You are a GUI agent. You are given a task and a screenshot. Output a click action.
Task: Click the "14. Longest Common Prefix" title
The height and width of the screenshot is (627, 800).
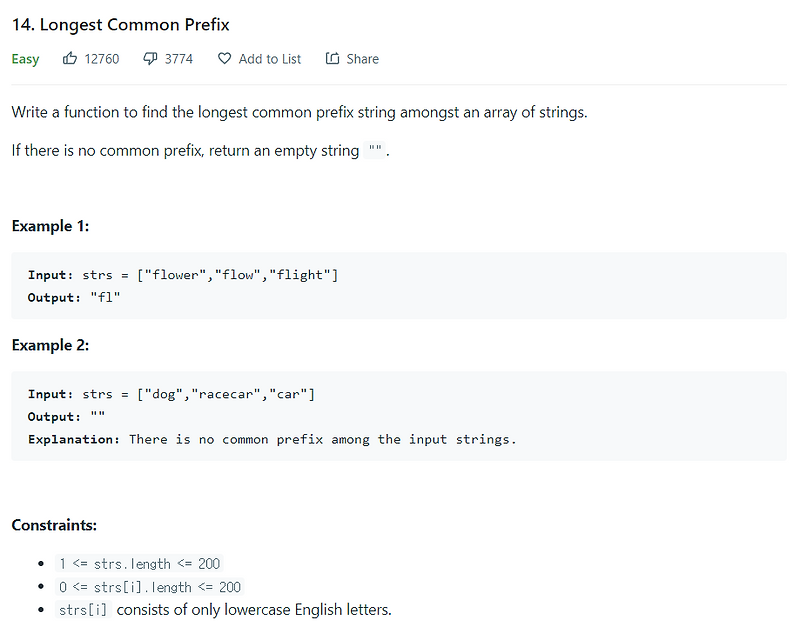coord(120,24)
